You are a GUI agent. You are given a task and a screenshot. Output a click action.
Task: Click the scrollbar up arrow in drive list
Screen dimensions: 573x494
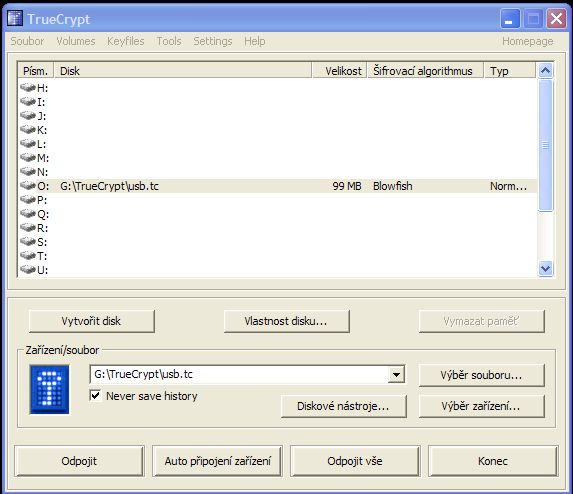(546, 71)
